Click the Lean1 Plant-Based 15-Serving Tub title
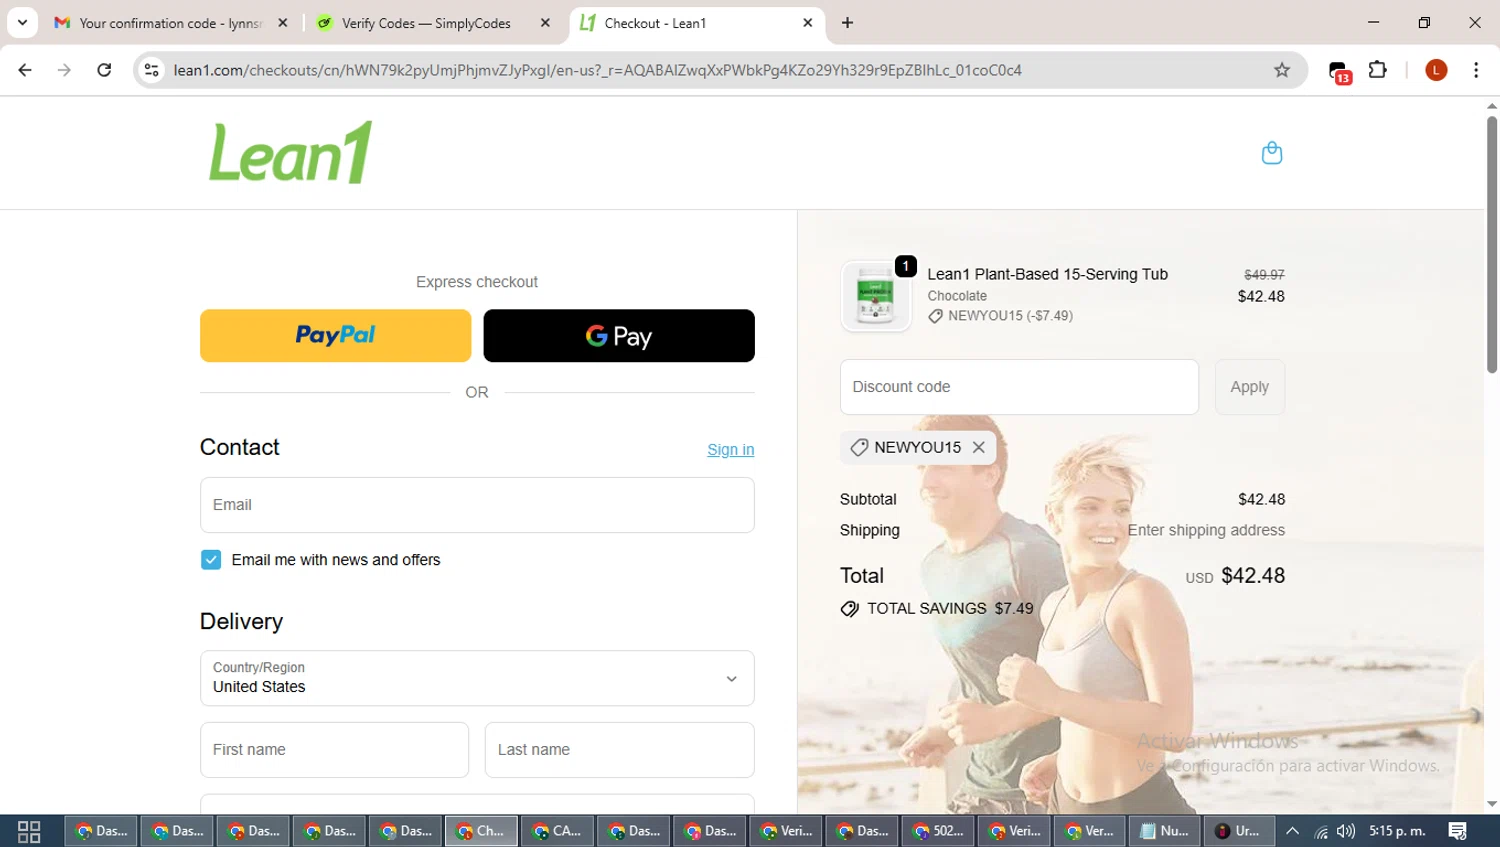Screen dimensions: 1500x847 1047,274
